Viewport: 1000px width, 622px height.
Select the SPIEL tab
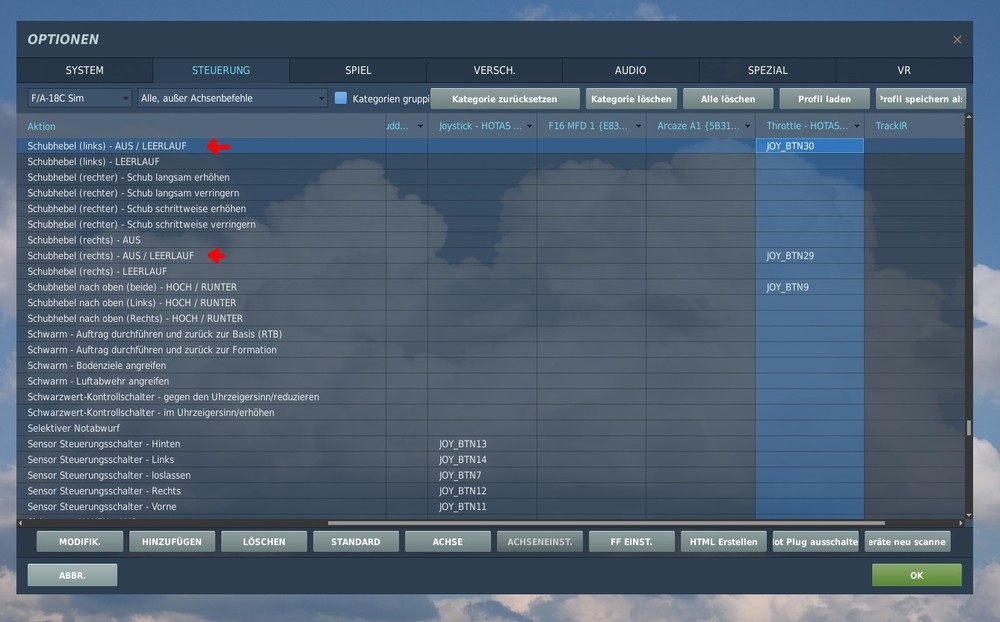(x=358, y=70)
